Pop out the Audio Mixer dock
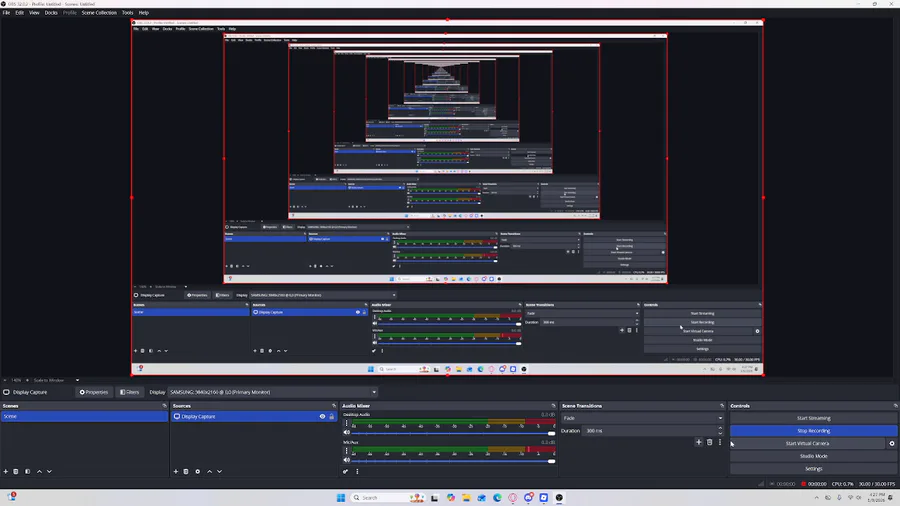 pos(553,406)
